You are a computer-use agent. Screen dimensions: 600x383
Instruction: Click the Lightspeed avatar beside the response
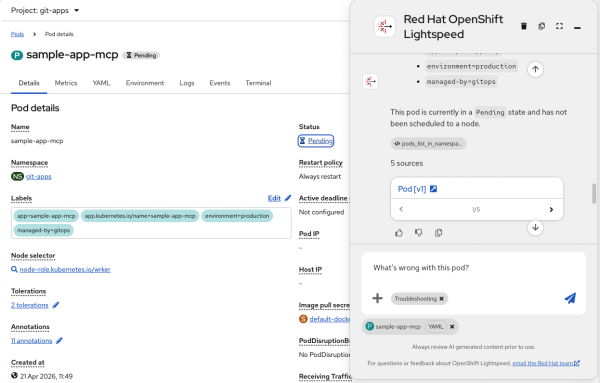coord(370,81)
